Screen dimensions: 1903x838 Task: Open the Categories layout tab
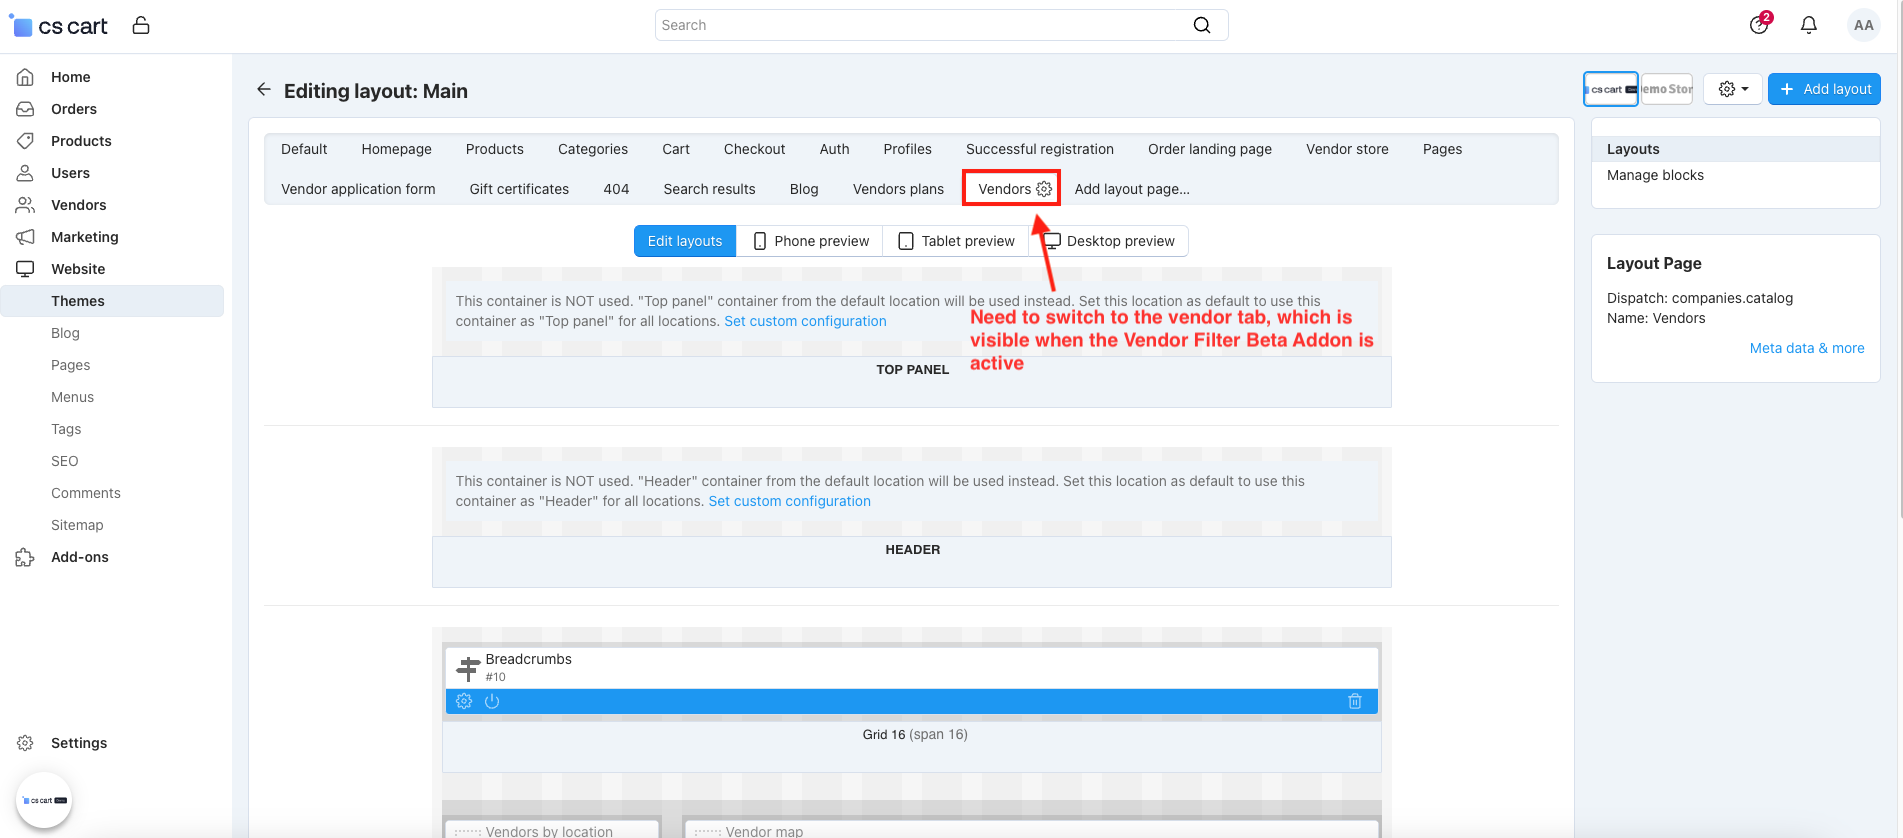tap(593, 149)
